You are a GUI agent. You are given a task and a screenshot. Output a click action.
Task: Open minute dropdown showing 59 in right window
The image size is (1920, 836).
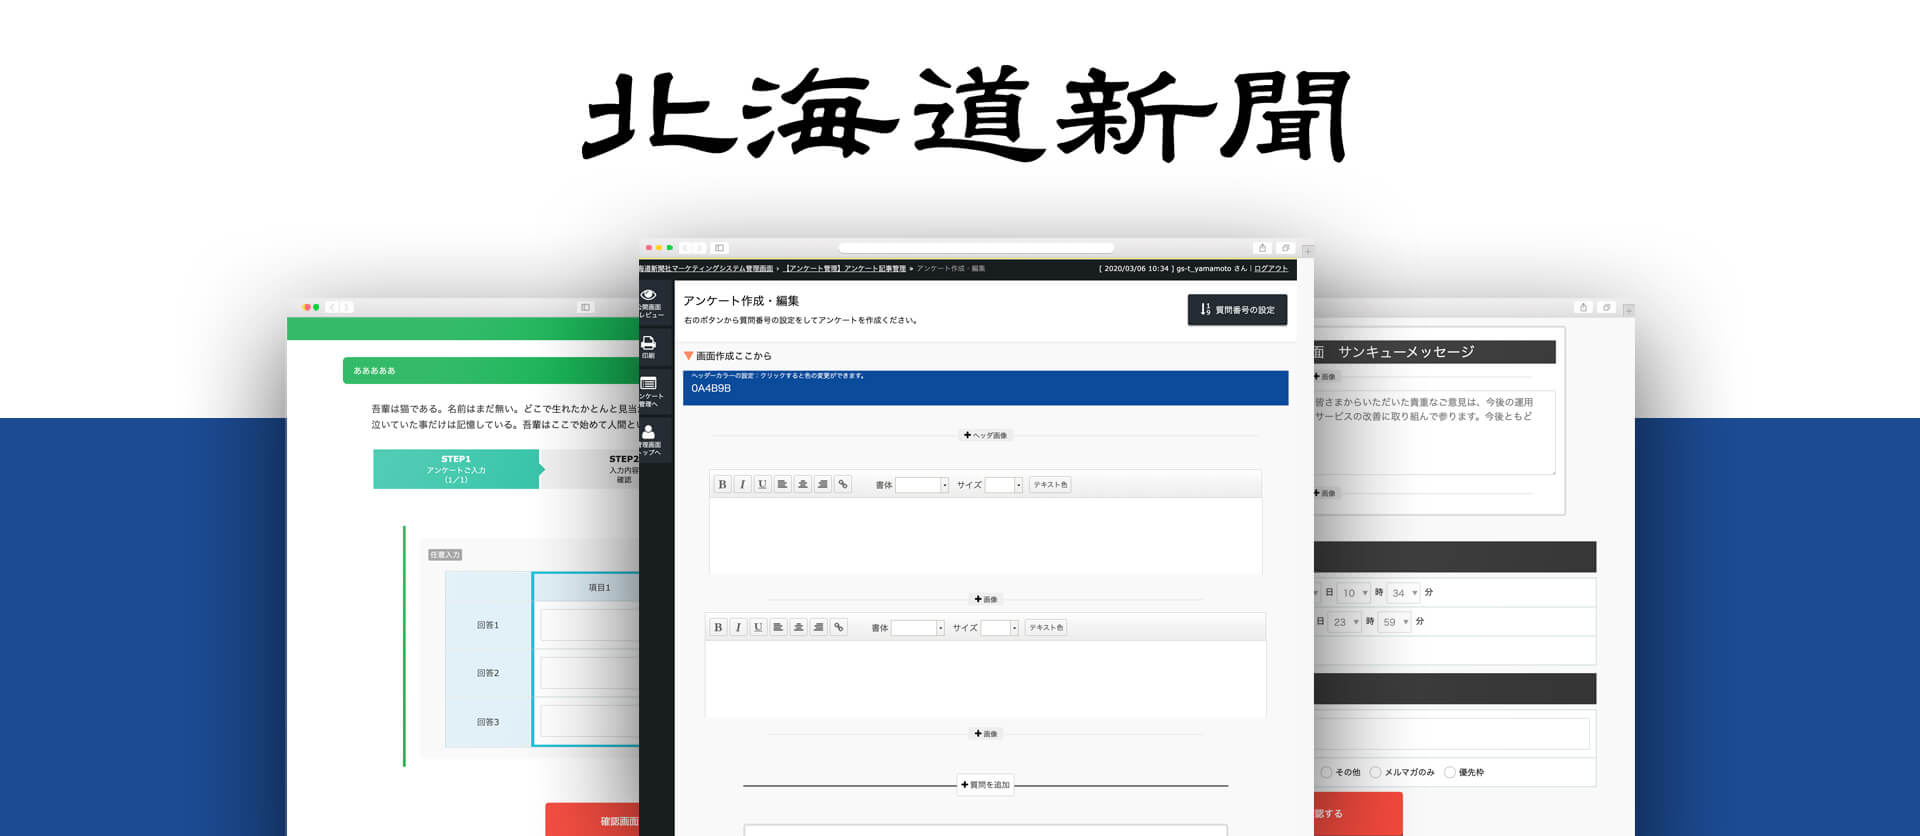[1394, 622]
